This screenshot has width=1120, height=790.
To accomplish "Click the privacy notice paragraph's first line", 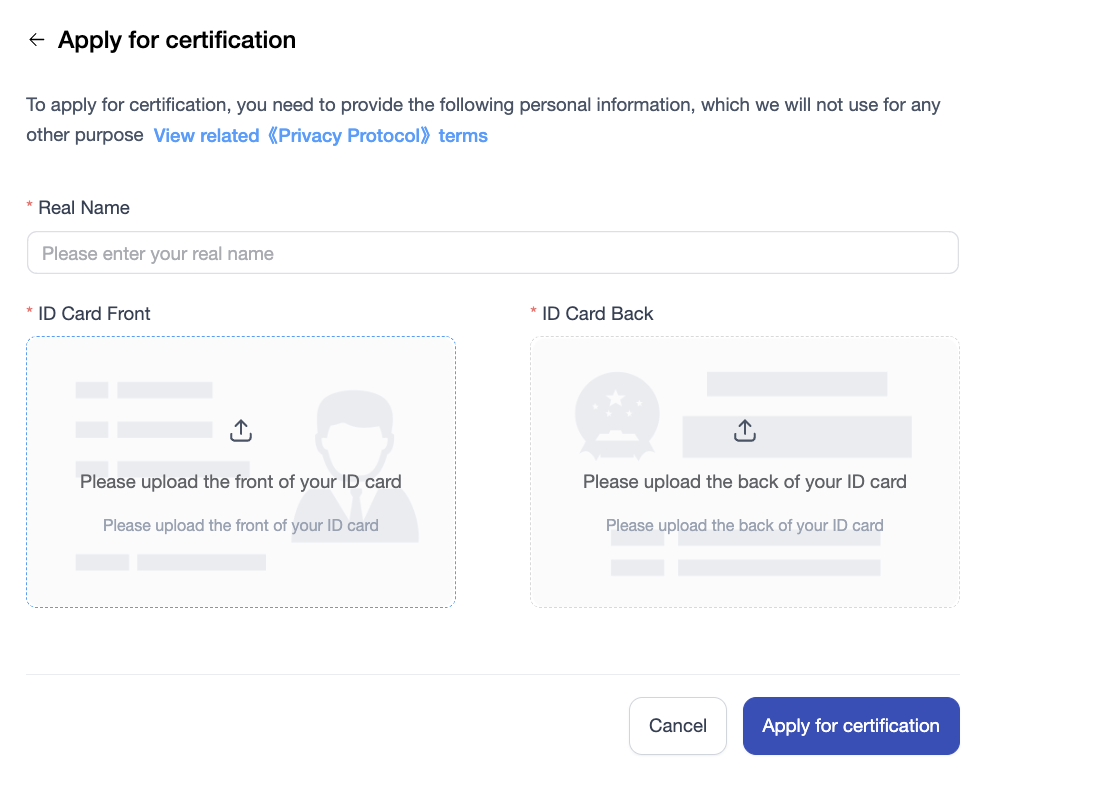I will pyautogui.click(x=483, y=105).
